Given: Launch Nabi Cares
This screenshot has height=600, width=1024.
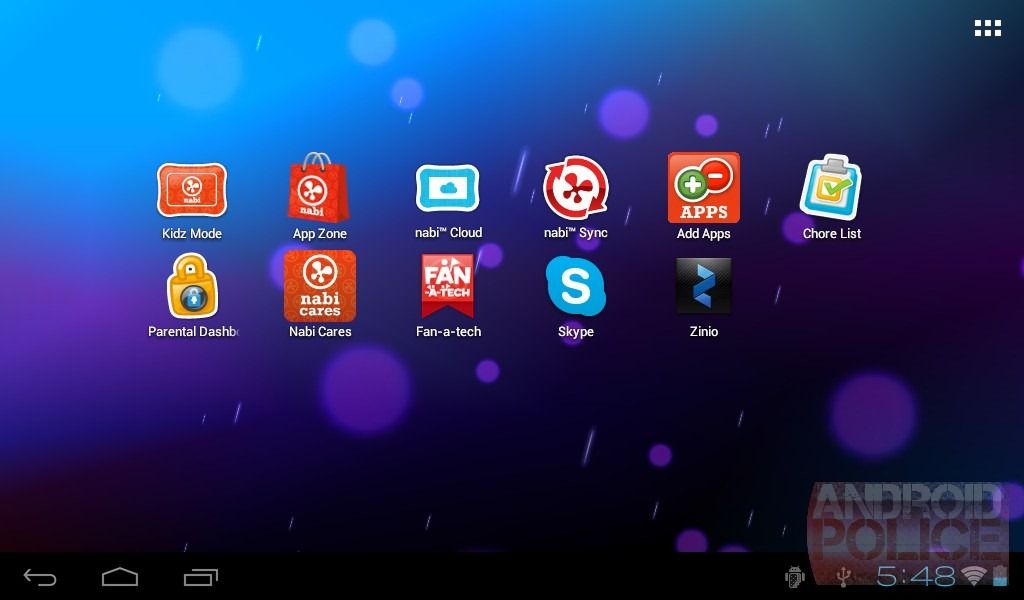Looking at the screenshot, I should point(319,287).
